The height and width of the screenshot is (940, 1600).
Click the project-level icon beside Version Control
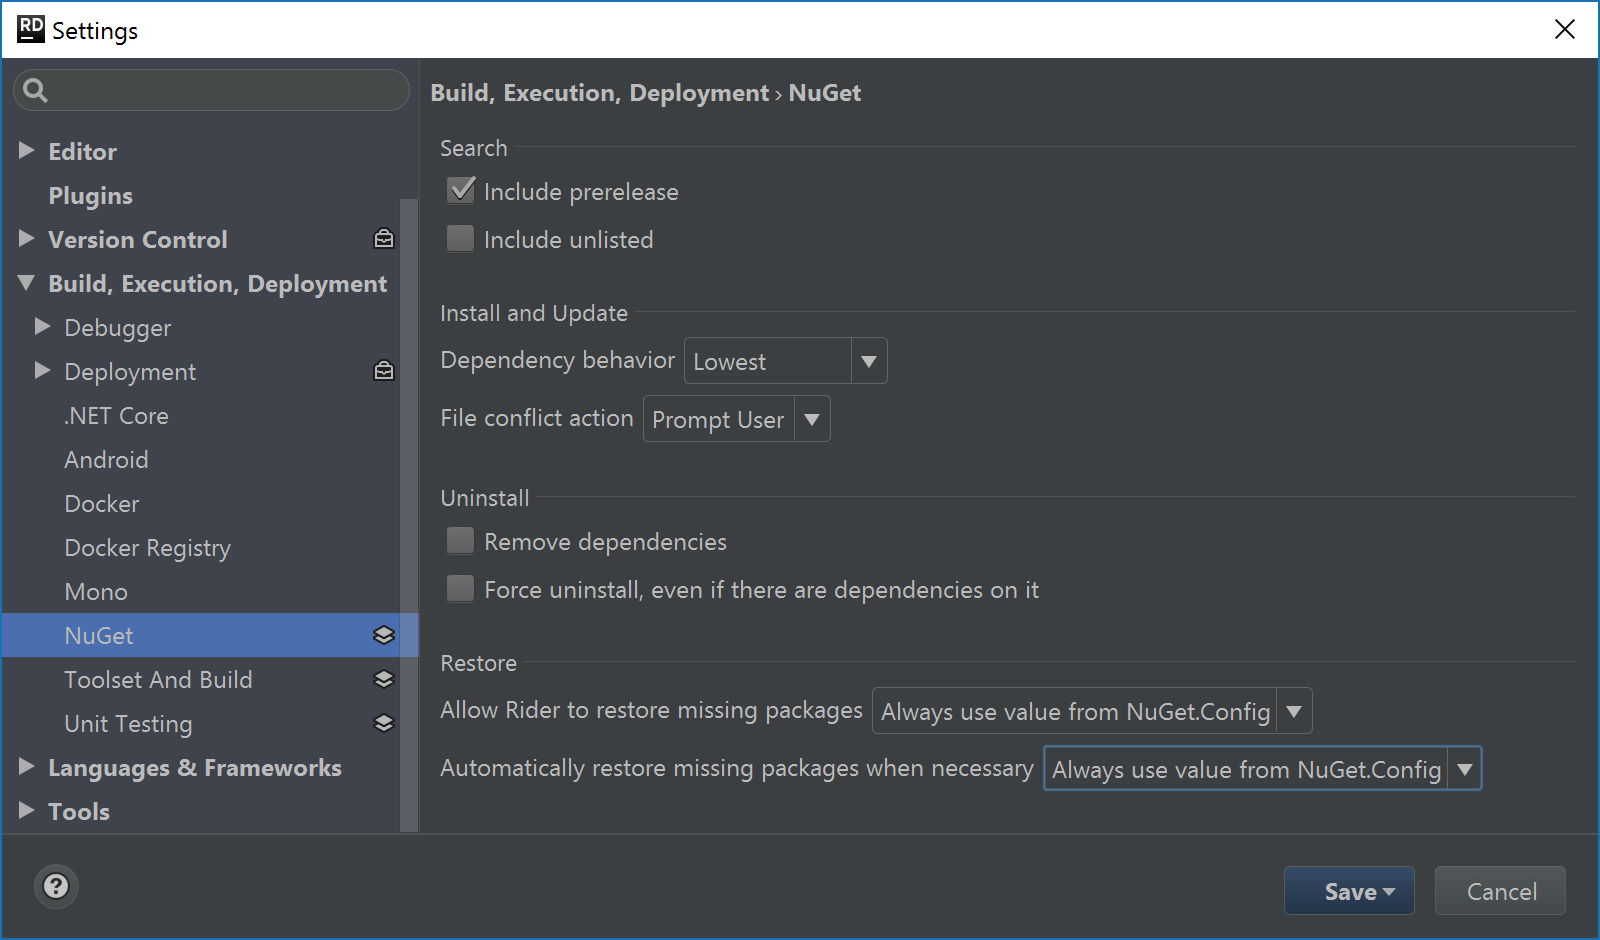[384, 239]
